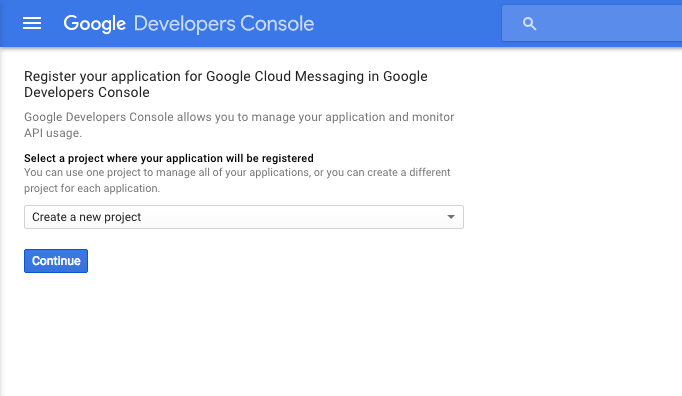682x396 pixels.
Task: Click the Google Developers Console logo
Action: [189, 23]
